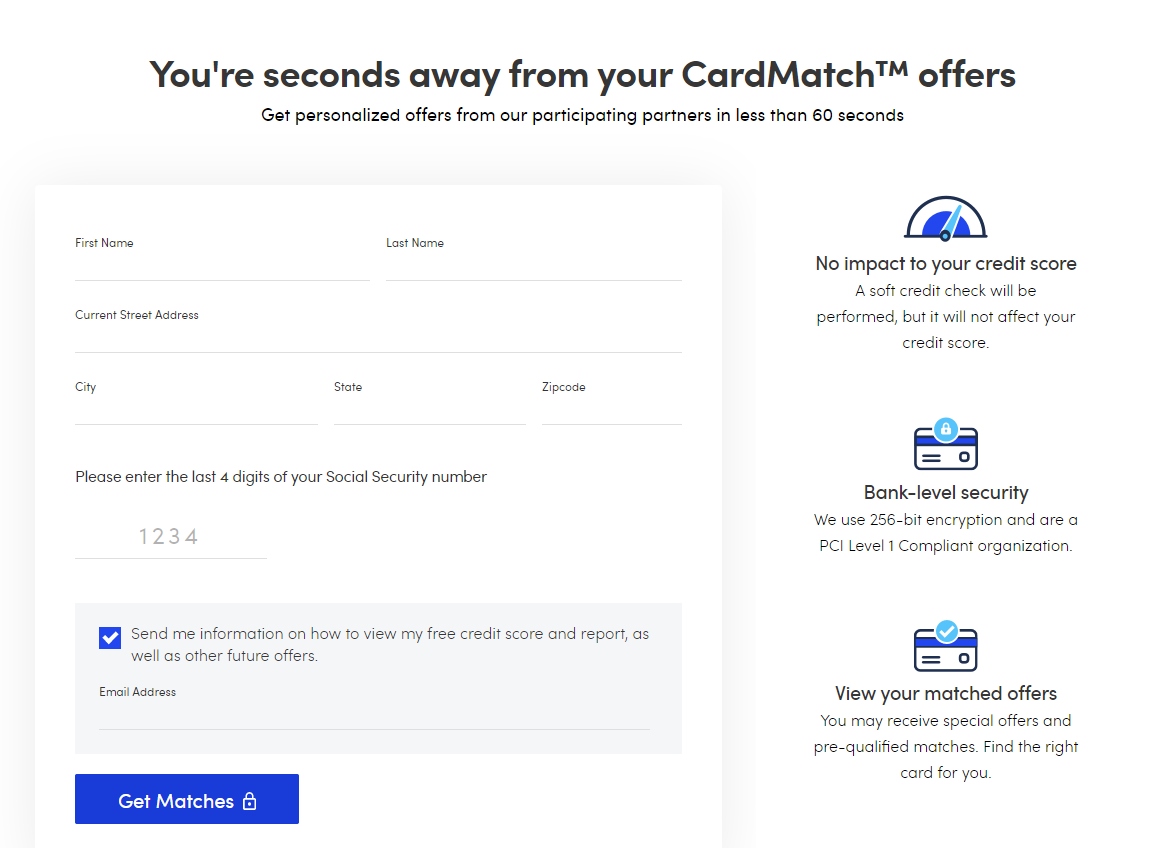This screenshot has height=848, width=1159.
Task: Uncheck the free credit score offers checkbox
Action: [x=110, y=637]
